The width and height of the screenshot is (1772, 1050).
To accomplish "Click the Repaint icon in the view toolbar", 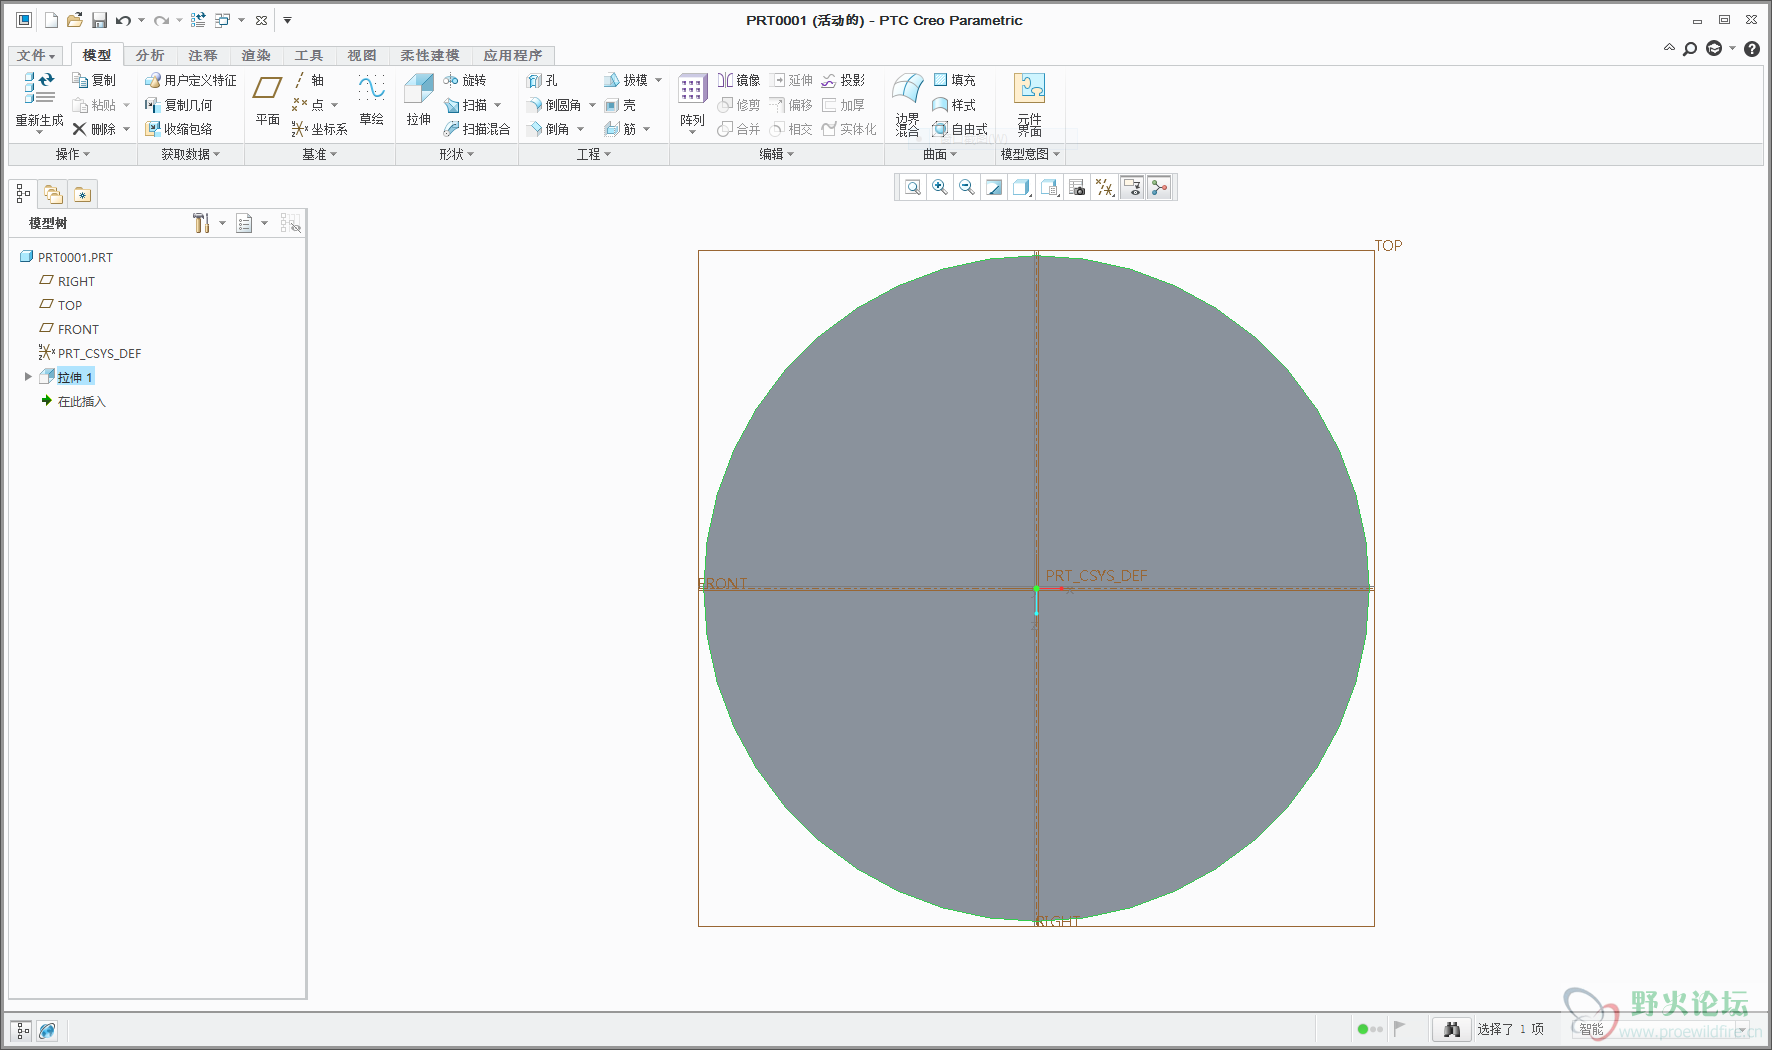I will (x=994, y=187).
